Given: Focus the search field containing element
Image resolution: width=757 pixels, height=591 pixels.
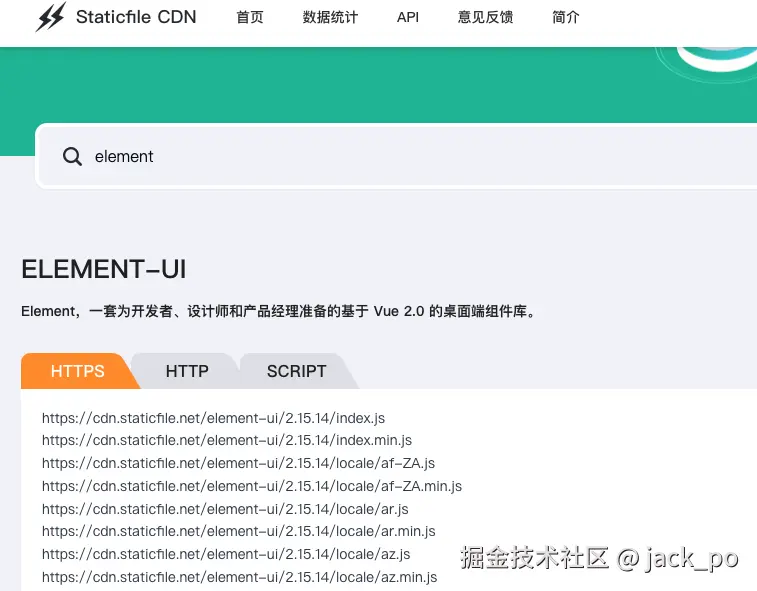Looking at the screenshot, I should [x=397, y=156].
